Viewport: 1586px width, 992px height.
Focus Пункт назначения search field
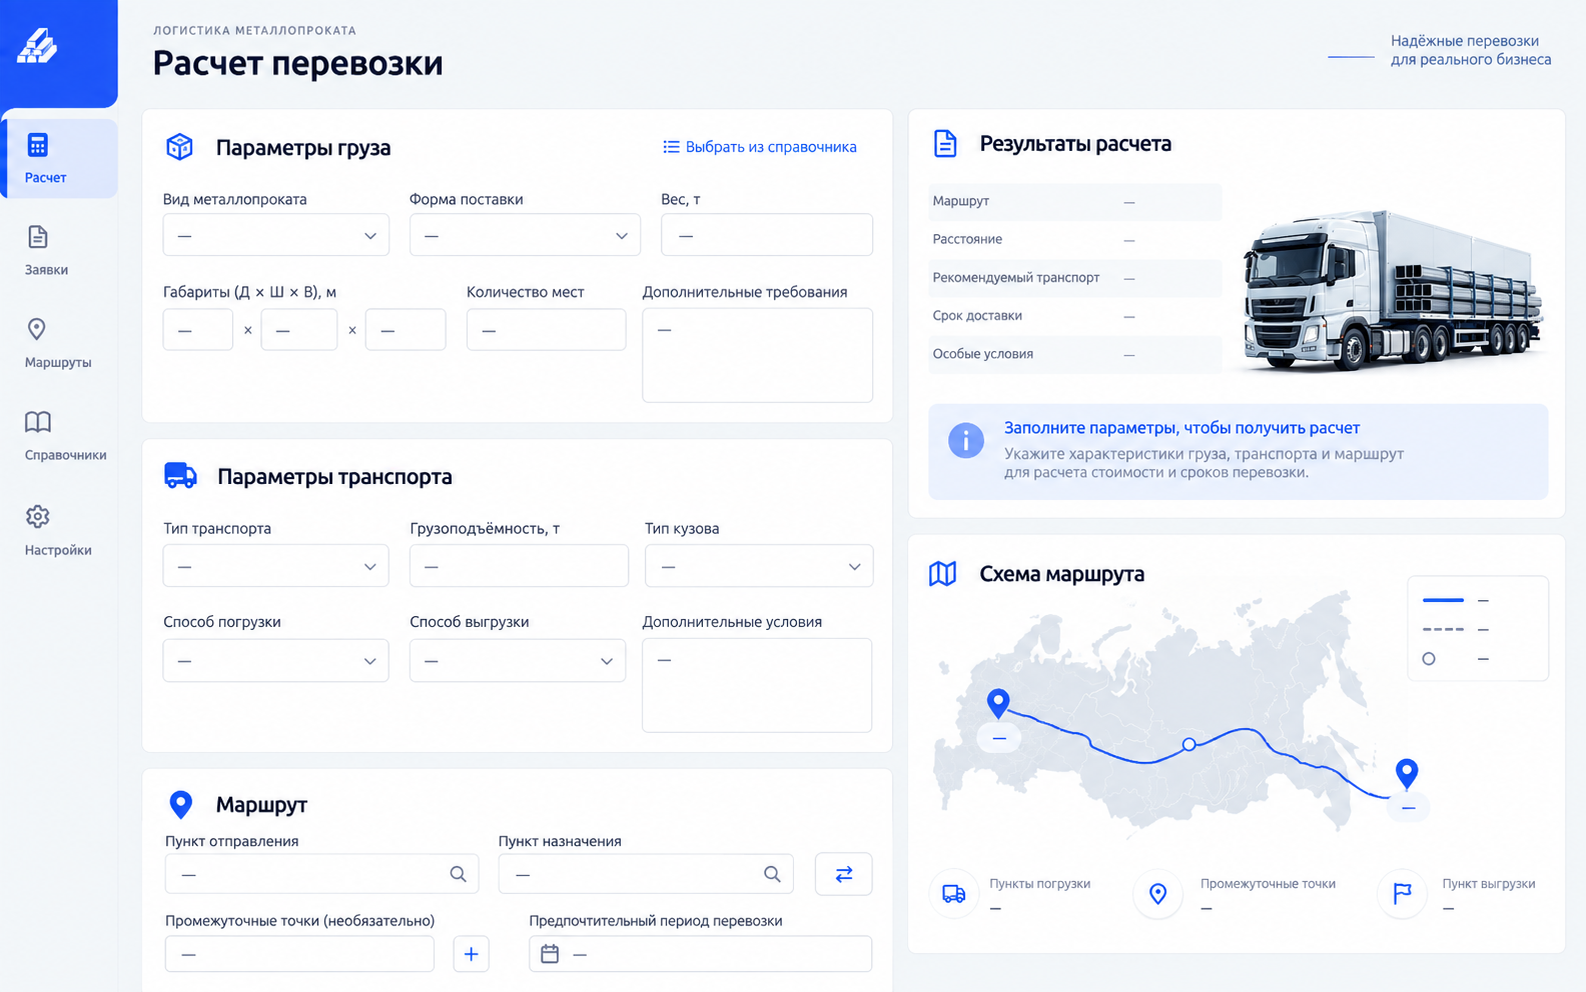point(646,874)
